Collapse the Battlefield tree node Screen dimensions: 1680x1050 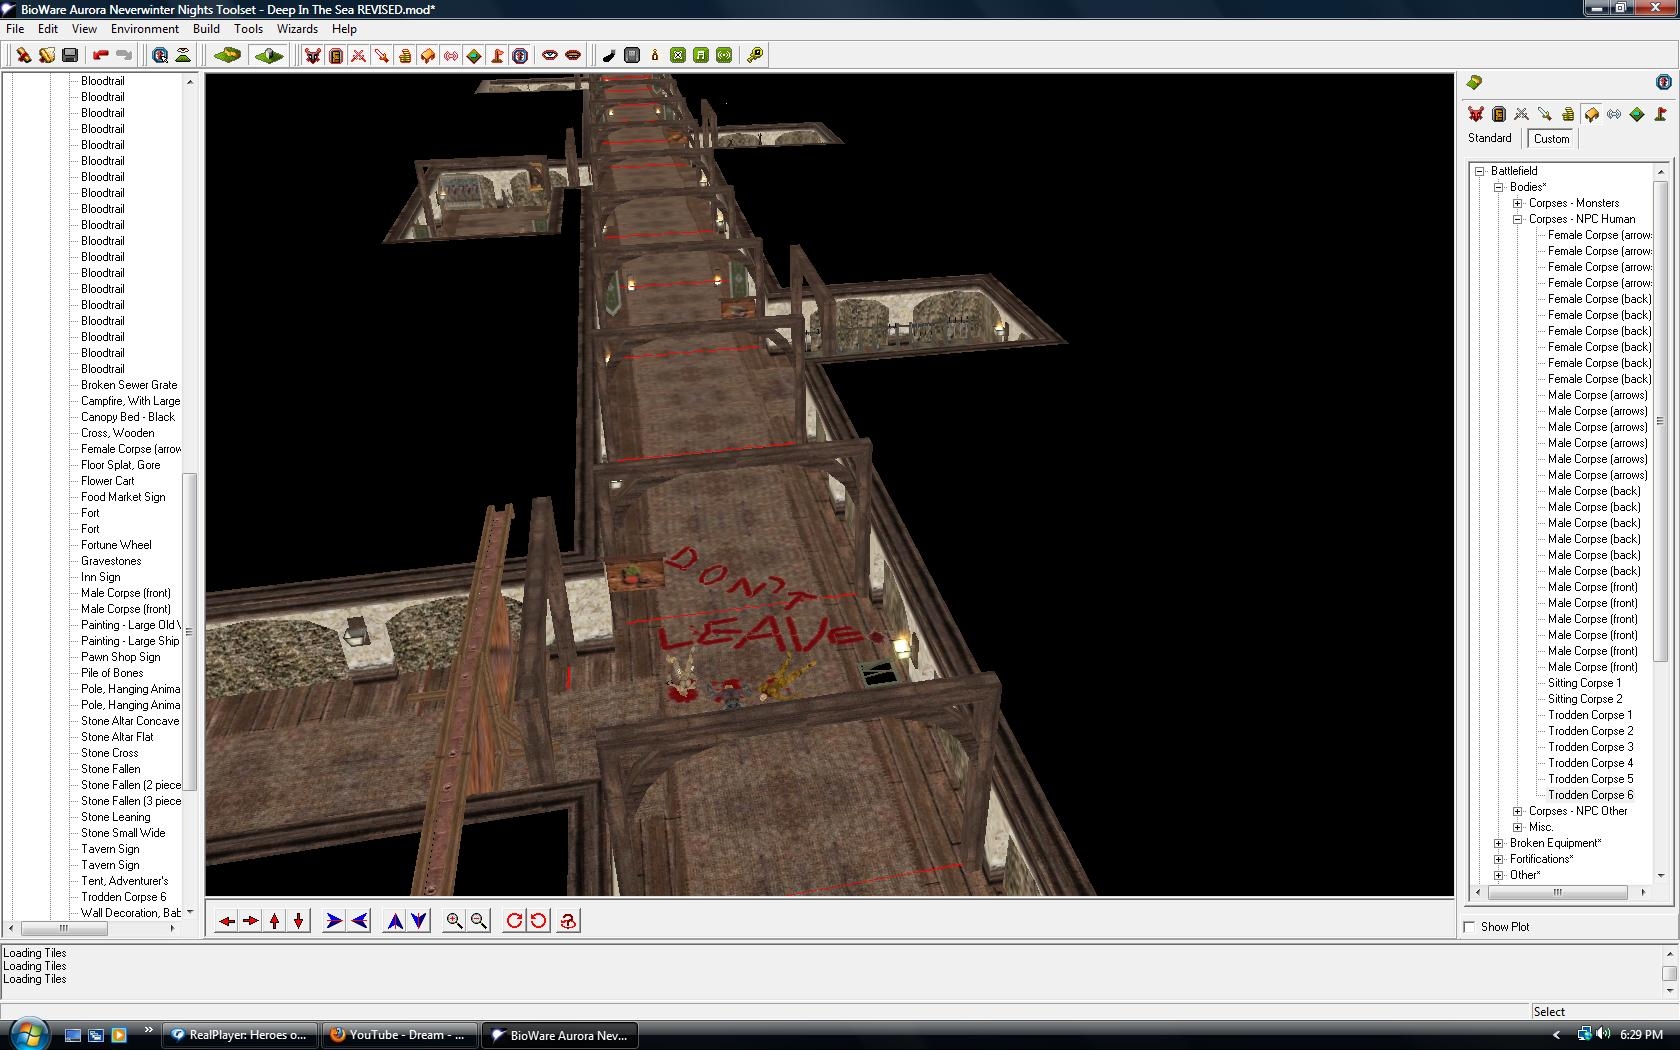click(1480, 171)
